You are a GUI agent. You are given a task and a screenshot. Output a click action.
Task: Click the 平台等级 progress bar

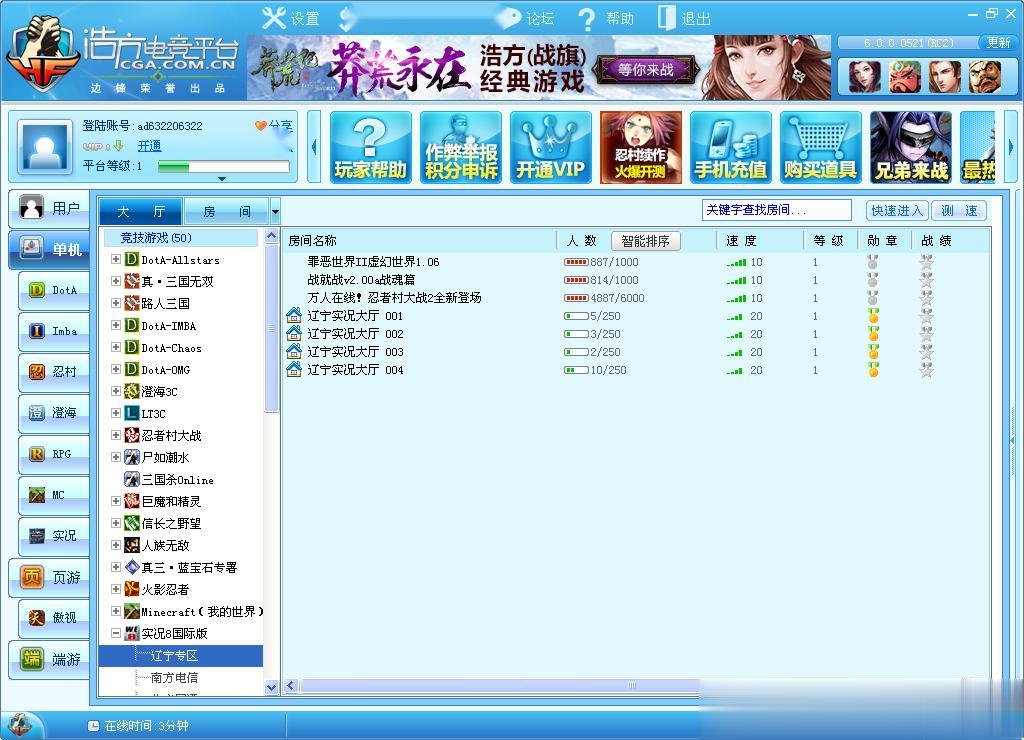(223, 167)
